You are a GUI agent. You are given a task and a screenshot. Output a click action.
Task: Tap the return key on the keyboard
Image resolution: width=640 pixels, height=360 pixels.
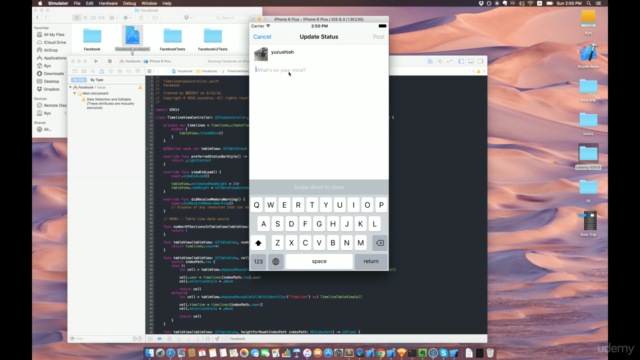371,262
